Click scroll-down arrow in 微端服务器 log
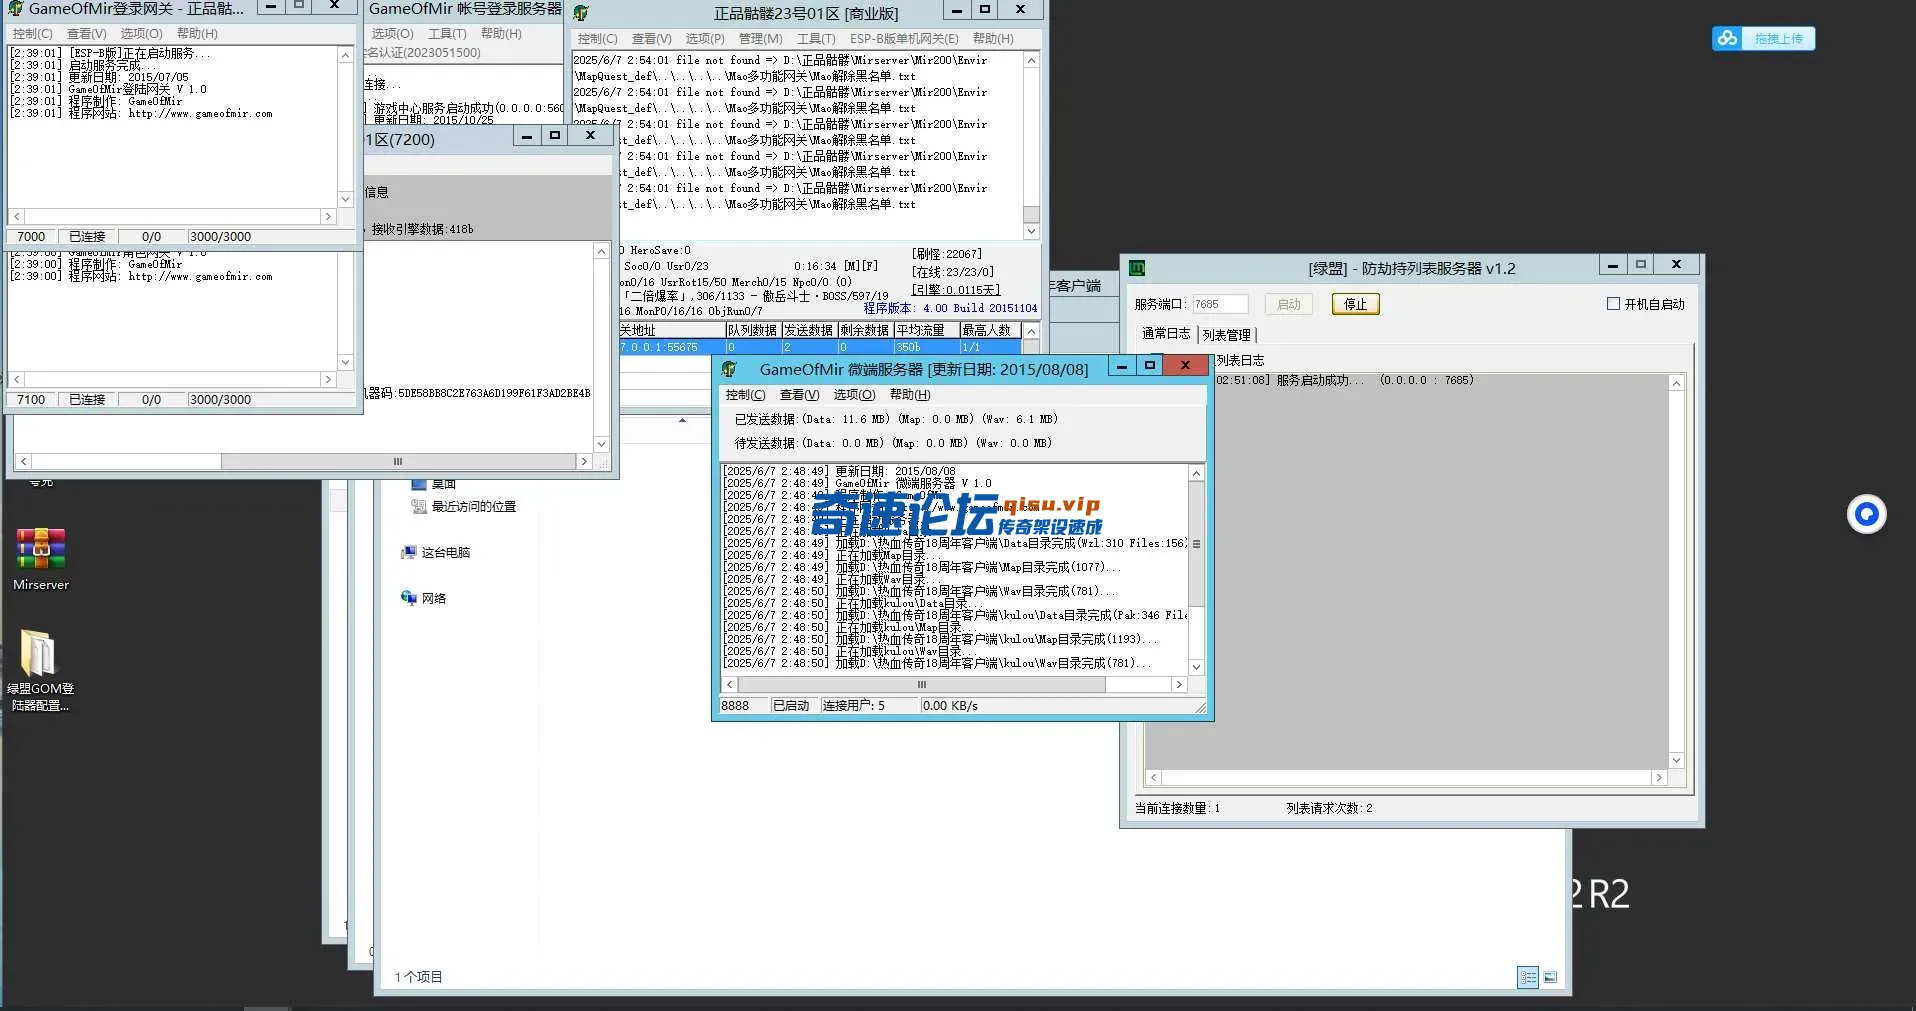This screenshot has width=1916, height=1011. 1196,666
